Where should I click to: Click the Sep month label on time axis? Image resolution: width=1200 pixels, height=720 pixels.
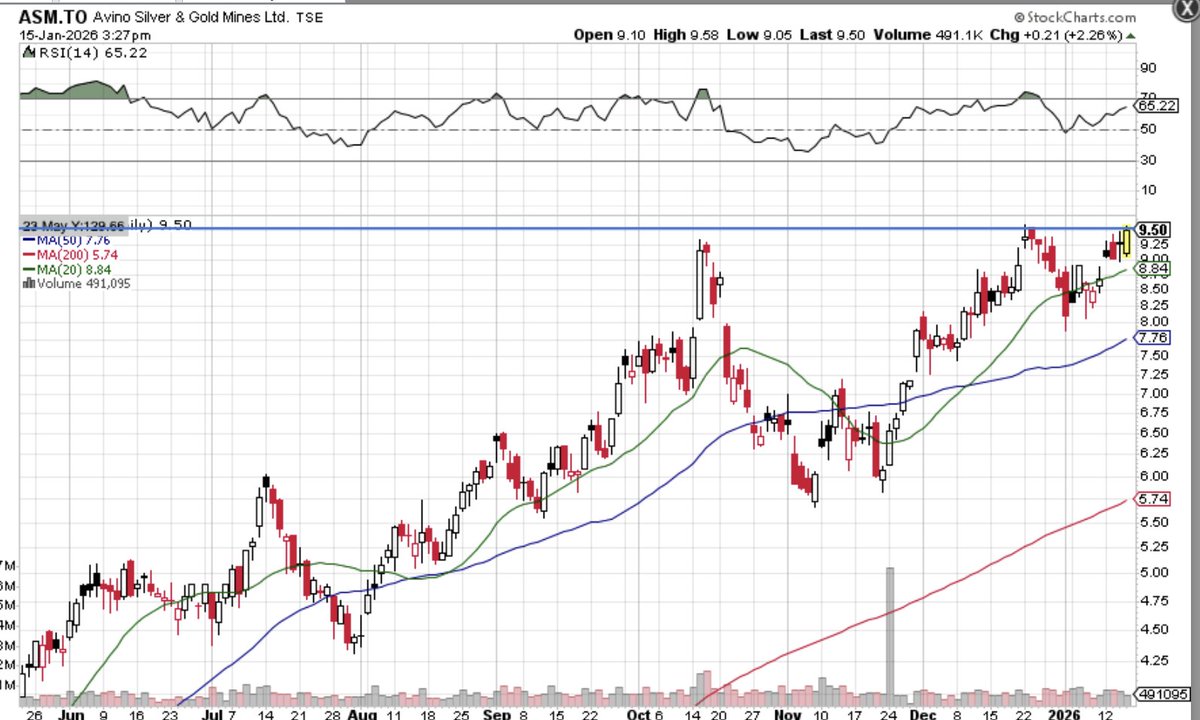click(x=498, y=714)
